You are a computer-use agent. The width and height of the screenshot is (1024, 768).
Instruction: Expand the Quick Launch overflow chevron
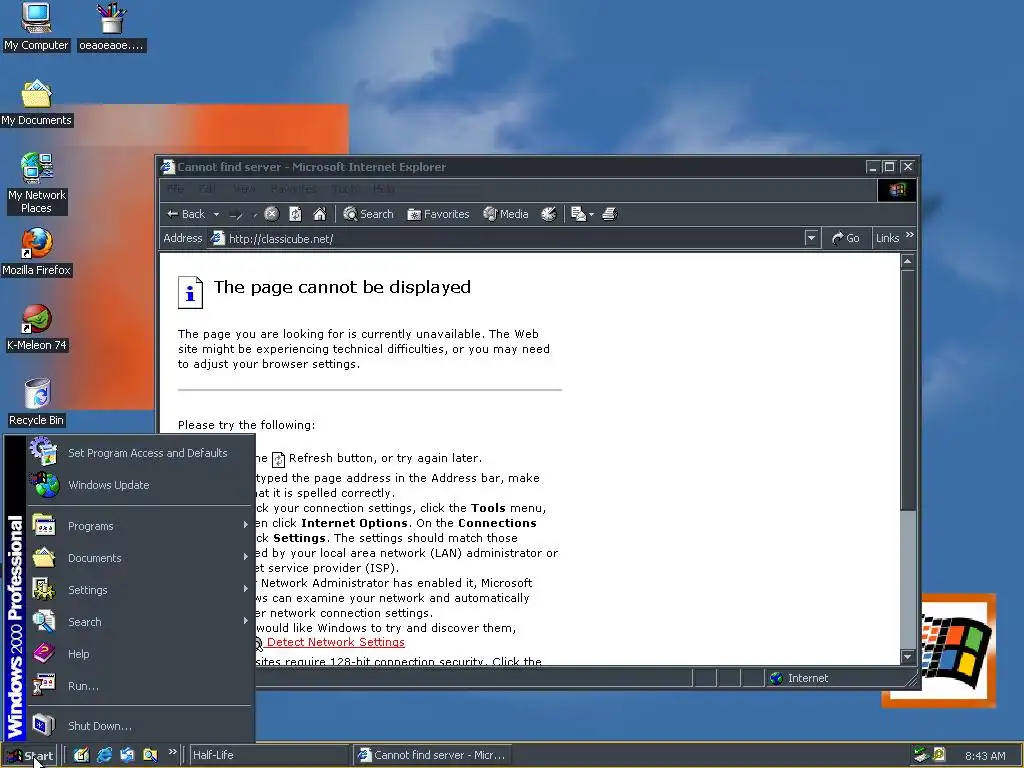[x=172, y=752]
